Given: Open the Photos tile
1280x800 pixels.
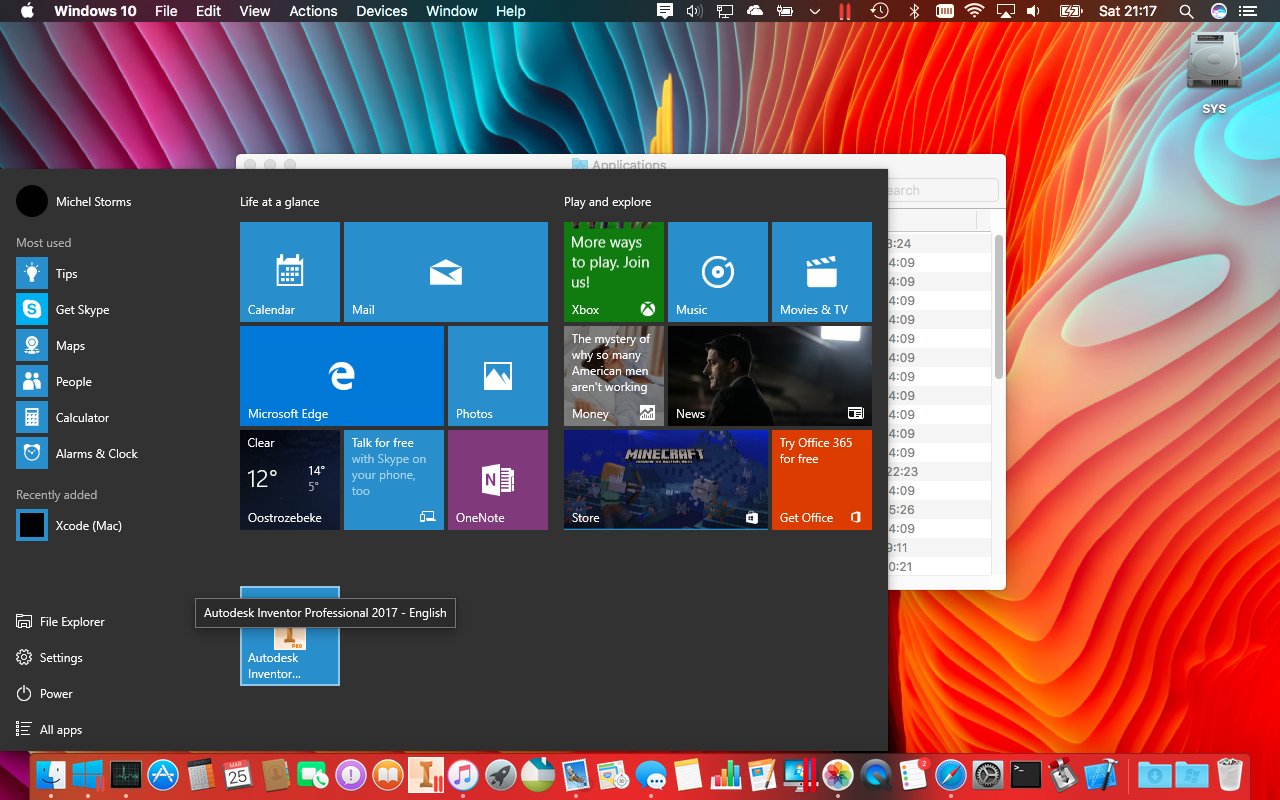Looking at the screenshot, I should pos(498,376).
